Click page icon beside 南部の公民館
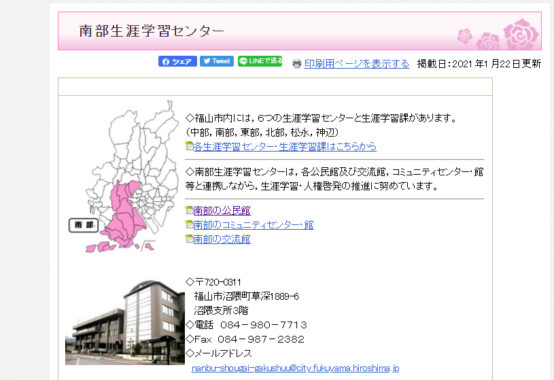This screenshot has height=380, width=554. tap(189, 210)
